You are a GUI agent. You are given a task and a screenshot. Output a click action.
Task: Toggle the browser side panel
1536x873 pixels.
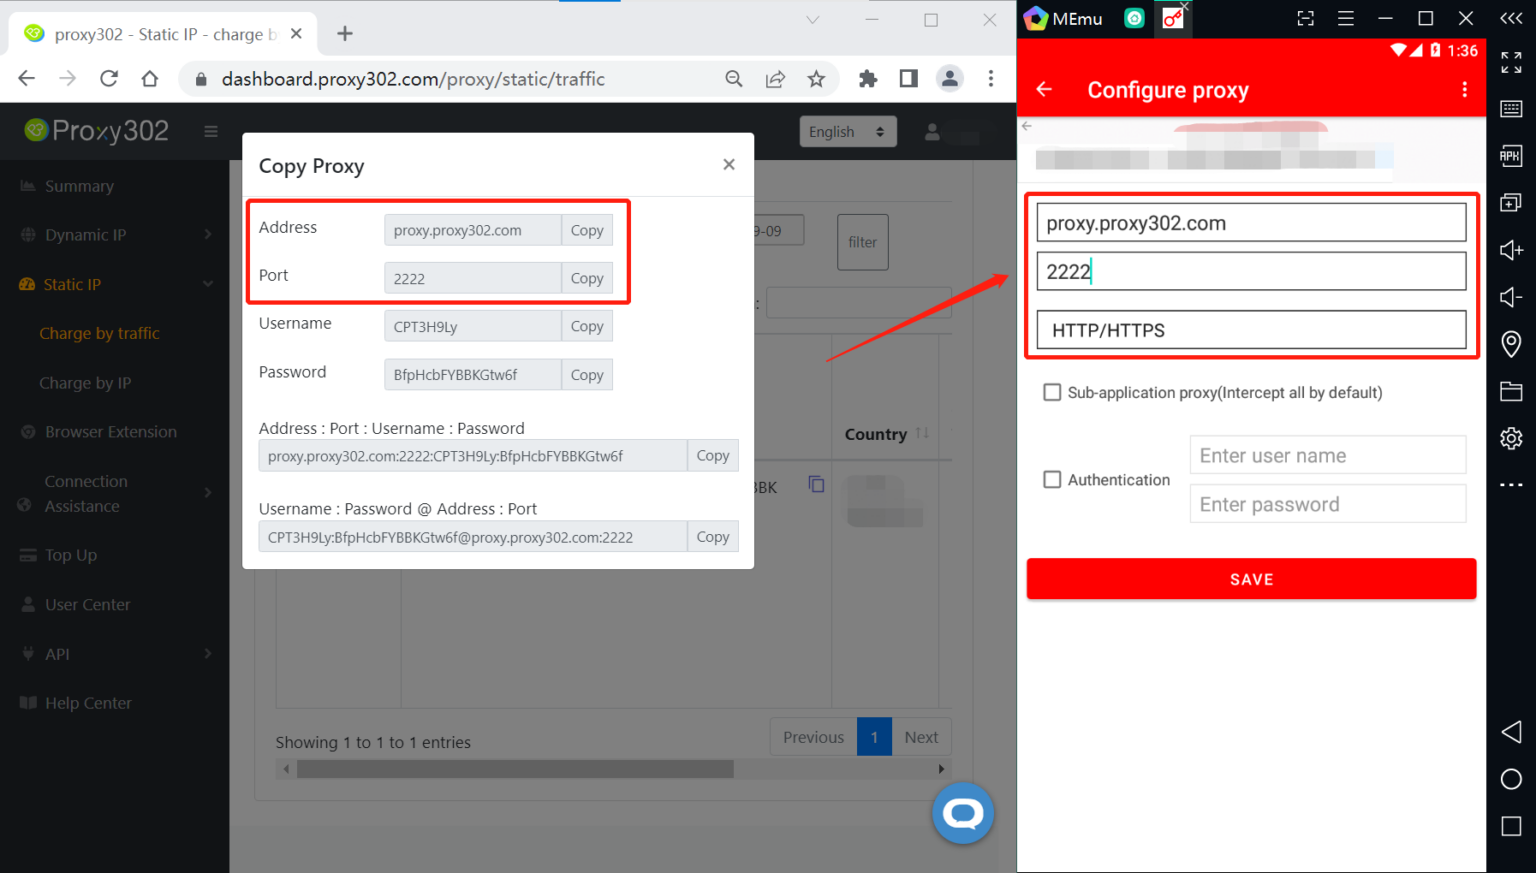click(x=908, y=79)
